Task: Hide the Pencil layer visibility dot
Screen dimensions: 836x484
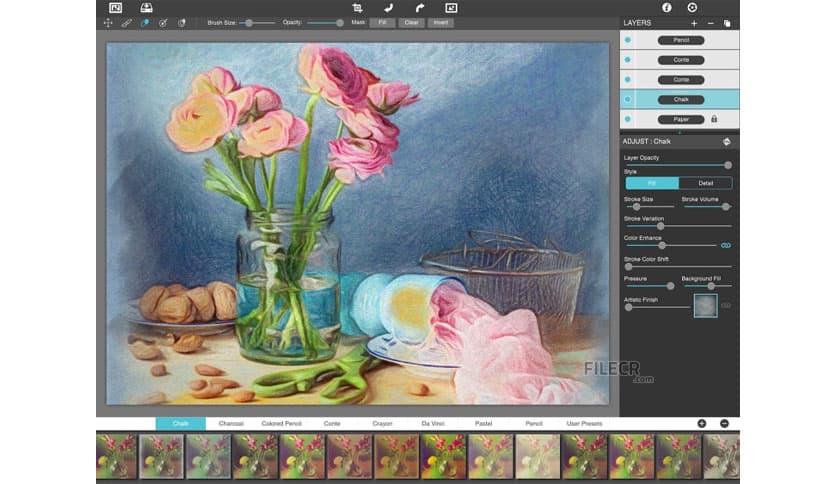Action: point(628,40)
